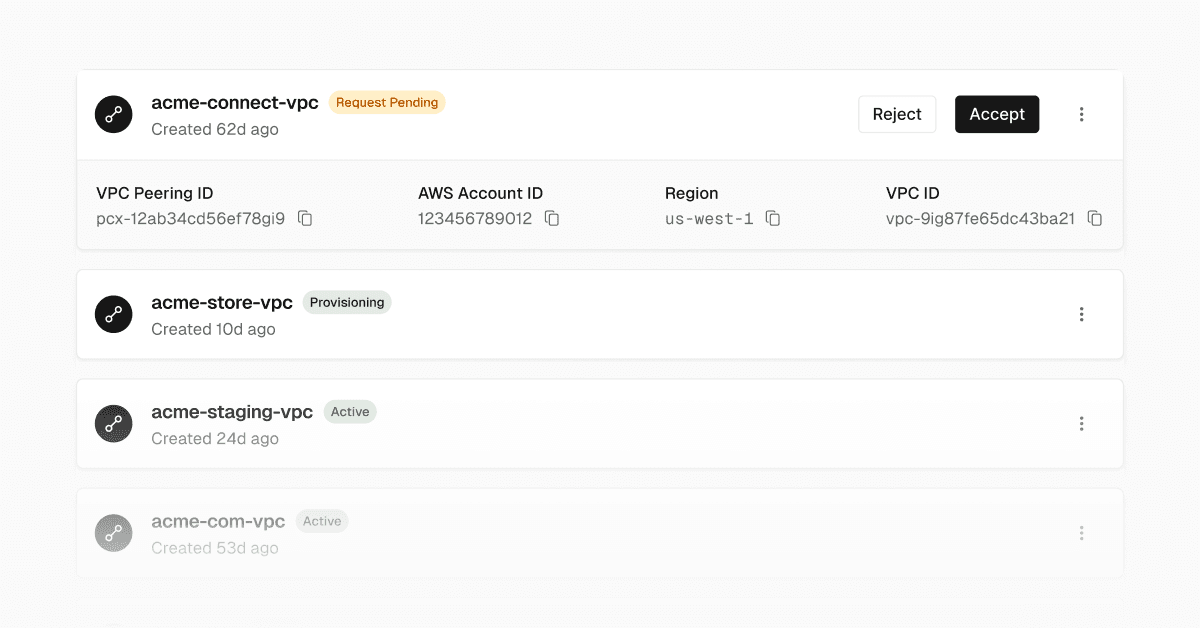Copy the AWS Account ID
Image resolution: width=1200 pixels, height=628 pixels.
point(552,218)
